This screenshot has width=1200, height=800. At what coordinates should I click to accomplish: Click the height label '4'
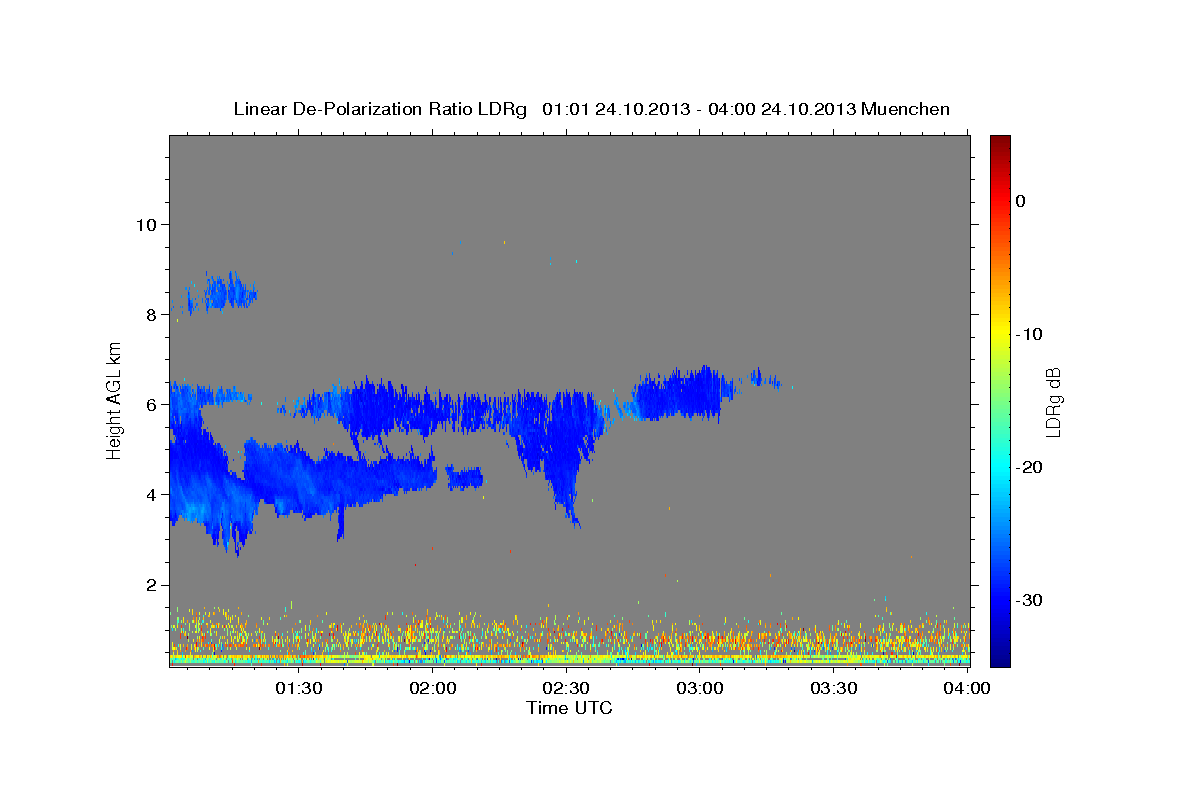coord(152,494)
